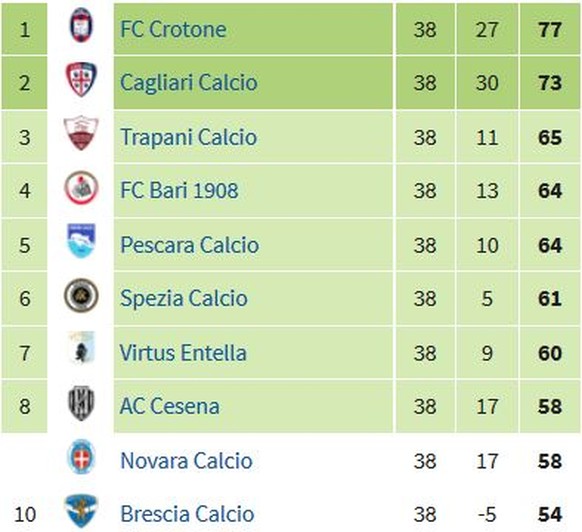Click the Virtus Entella crest

point(82,348)
